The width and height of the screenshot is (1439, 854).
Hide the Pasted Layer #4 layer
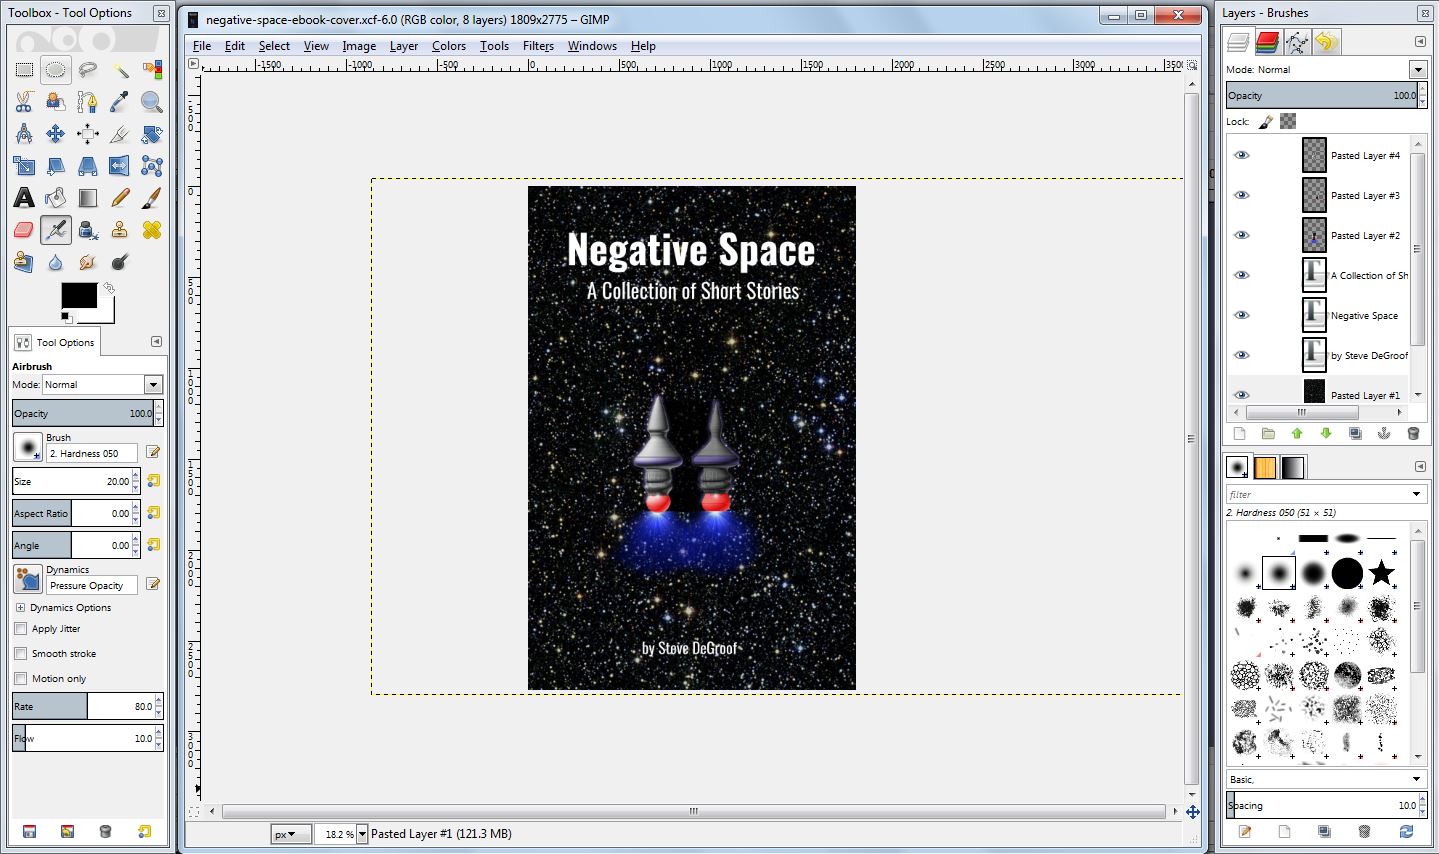pos(1241,155)
